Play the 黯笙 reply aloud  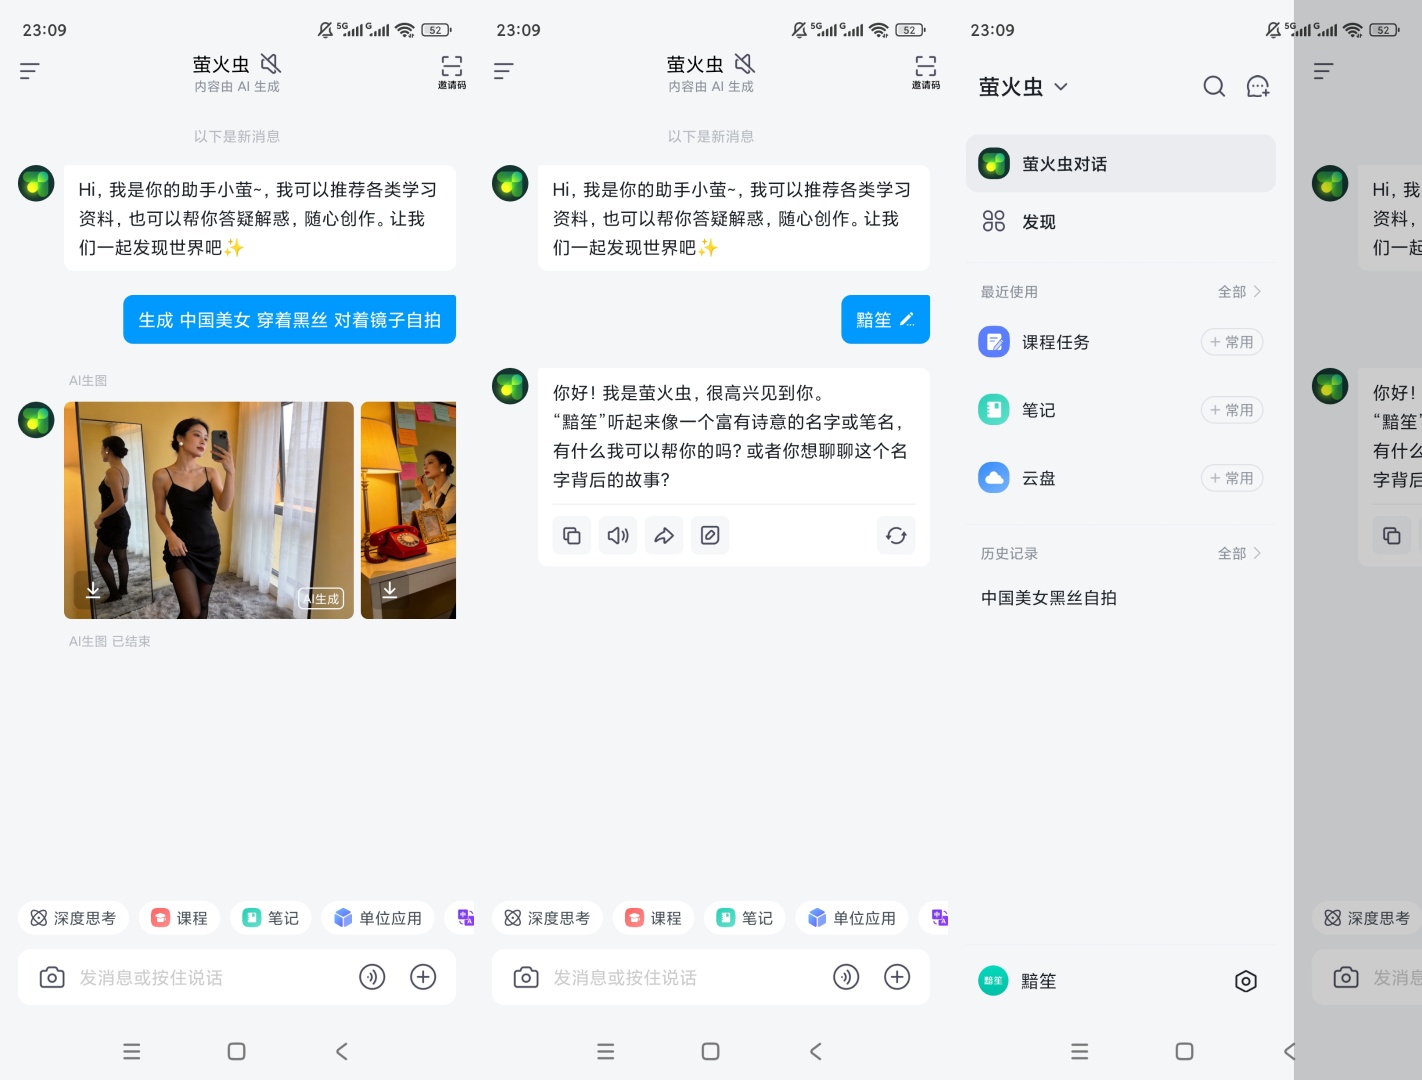pyautogui.click(x=618, y=536)
